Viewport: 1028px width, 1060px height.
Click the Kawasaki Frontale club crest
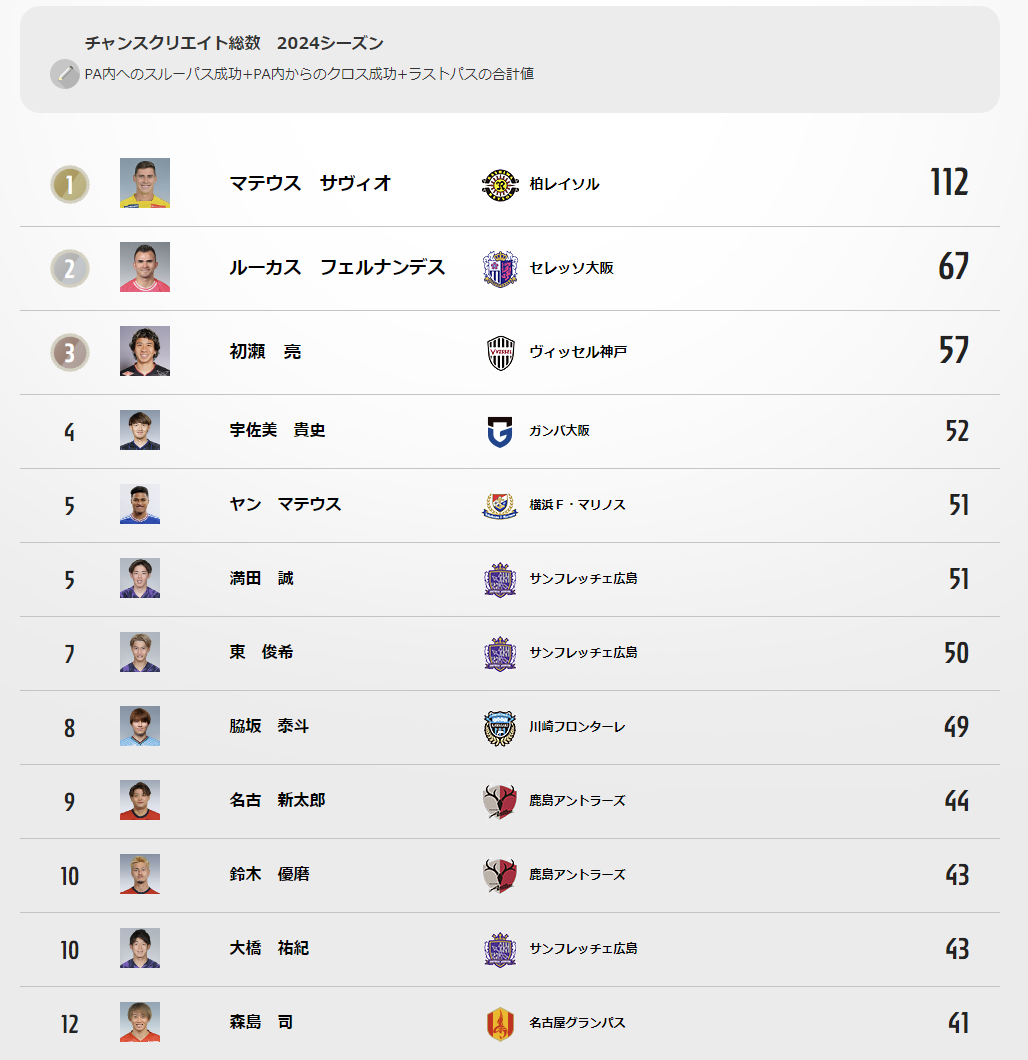500,727
